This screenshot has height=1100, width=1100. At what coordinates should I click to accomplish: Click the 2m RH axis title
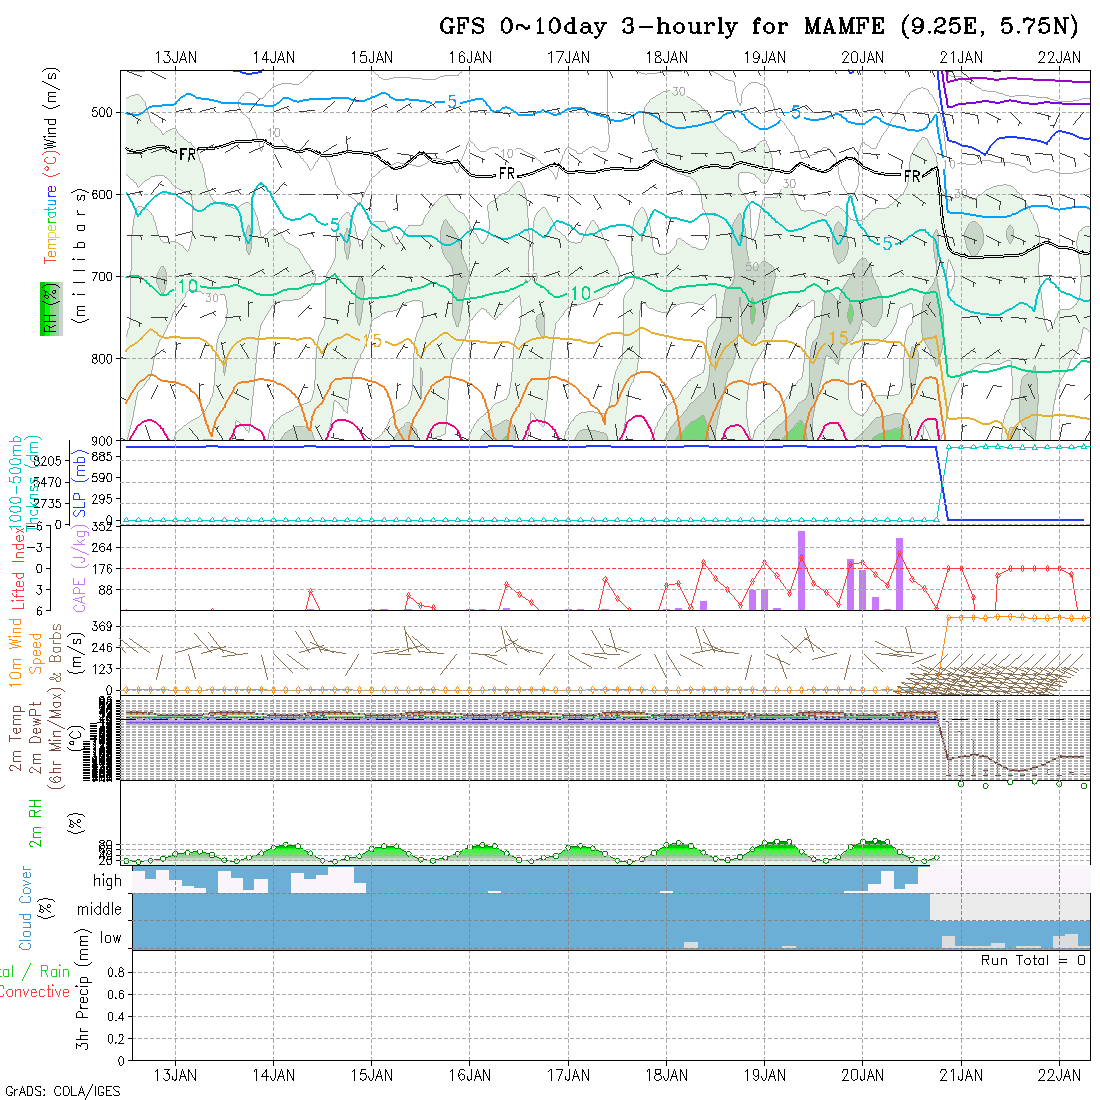[x=35, y=823]
